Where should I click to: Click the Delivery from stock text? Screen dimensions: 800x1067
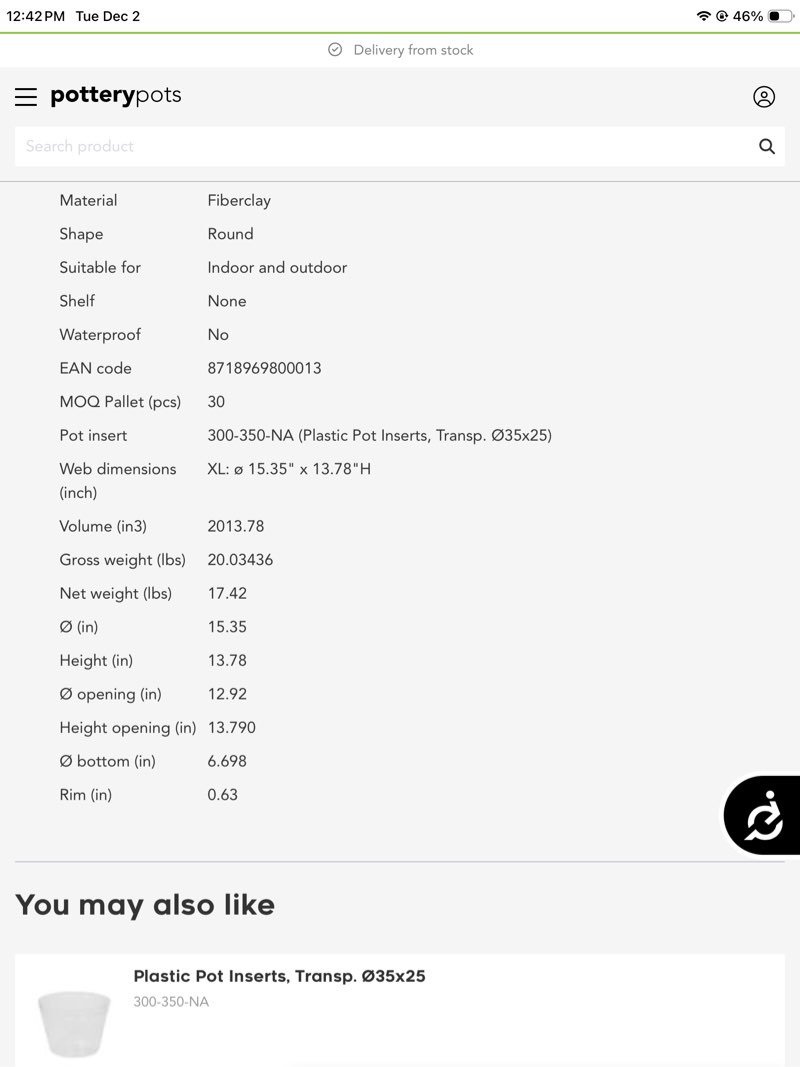click(x=413, y=50)
